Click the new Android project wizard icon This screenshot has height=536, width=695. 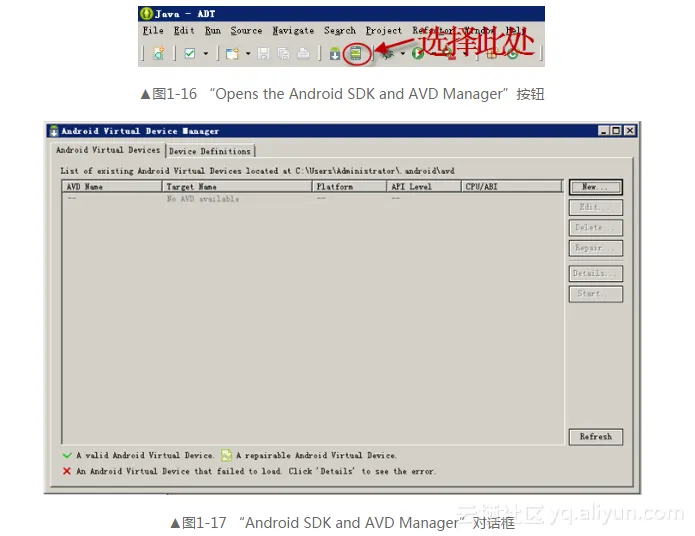159,54
